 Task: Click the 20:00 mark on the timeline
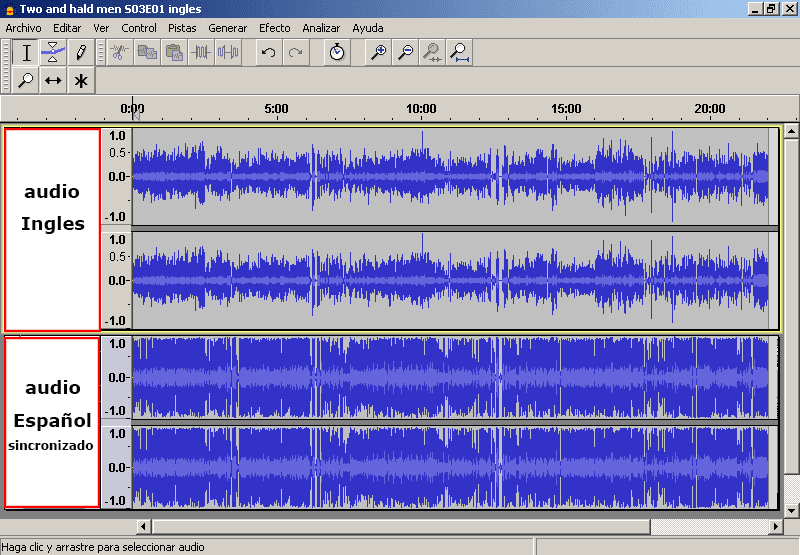[x=710, y=109]
